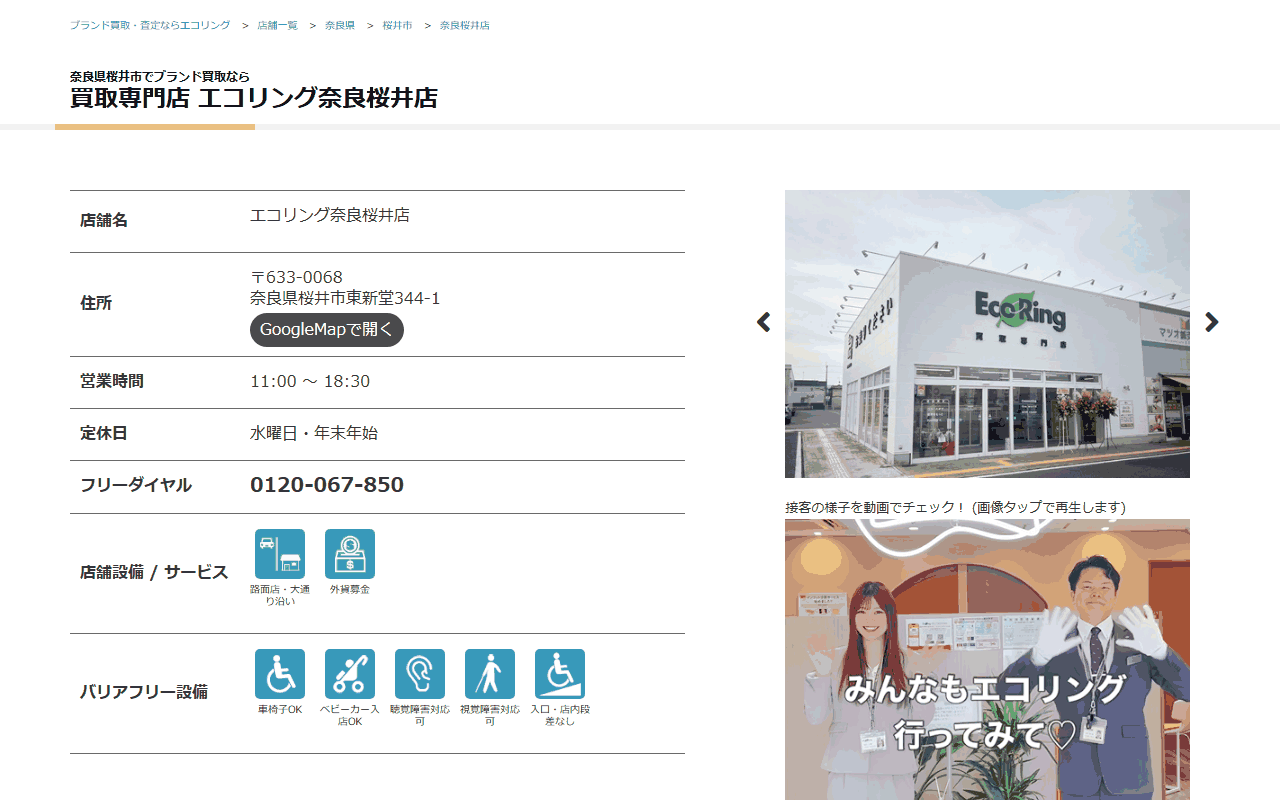Screen dimensions: 1280x800
Task: Click the visual impairment support icon
Action: (490, 674)
